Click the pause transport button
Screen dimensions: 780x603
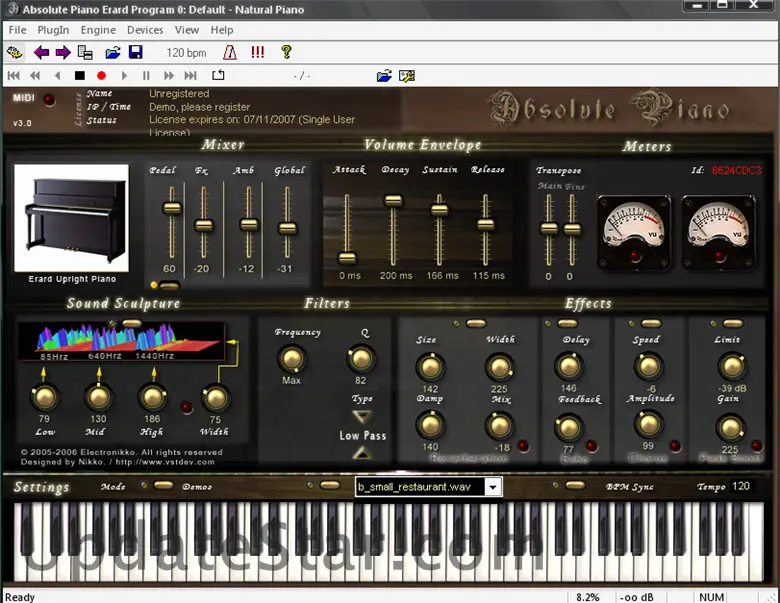[146, 76]
